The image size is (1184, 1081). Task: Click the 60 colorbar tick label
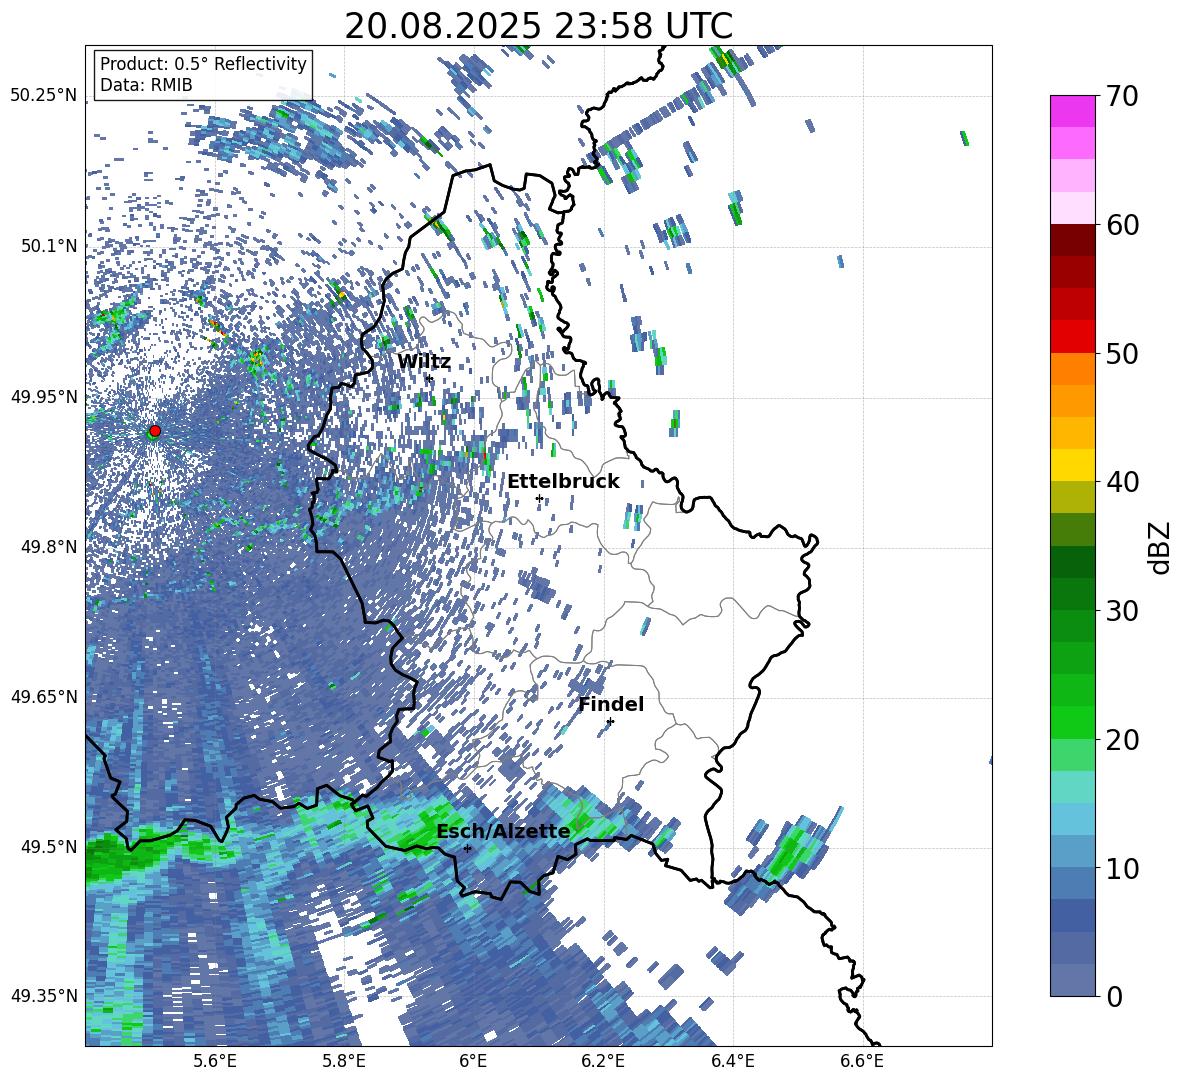click(1122, 225)
